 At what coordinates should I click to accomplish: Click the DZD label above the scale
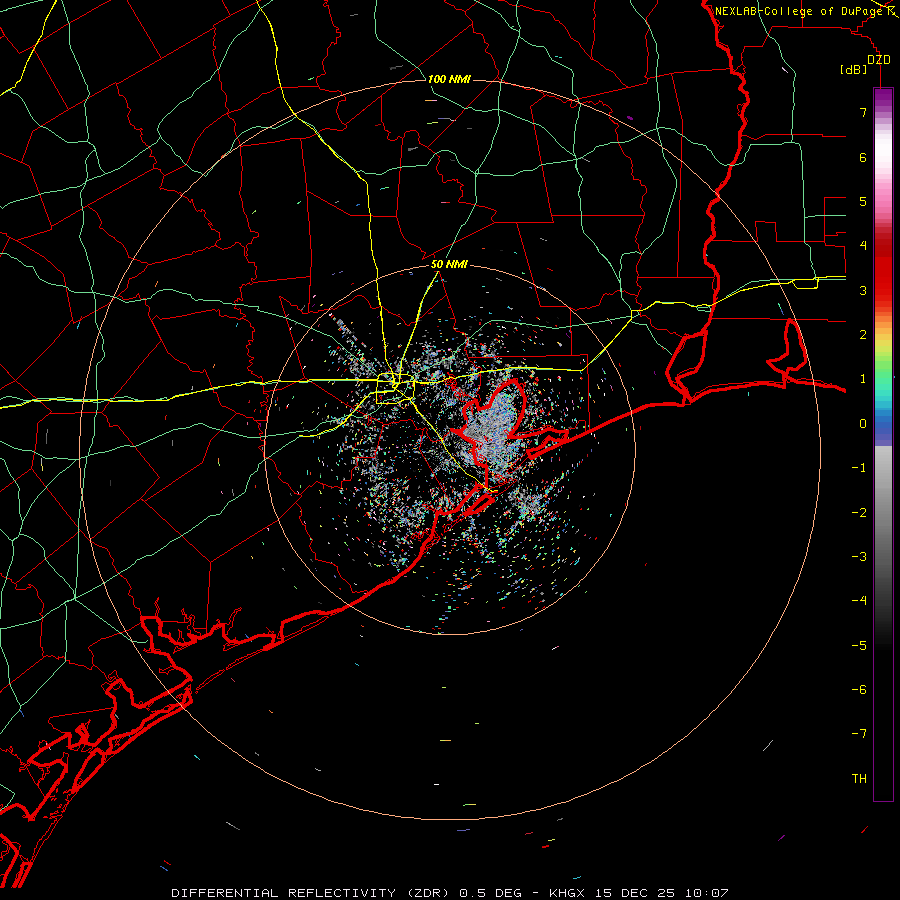(879, 60)
